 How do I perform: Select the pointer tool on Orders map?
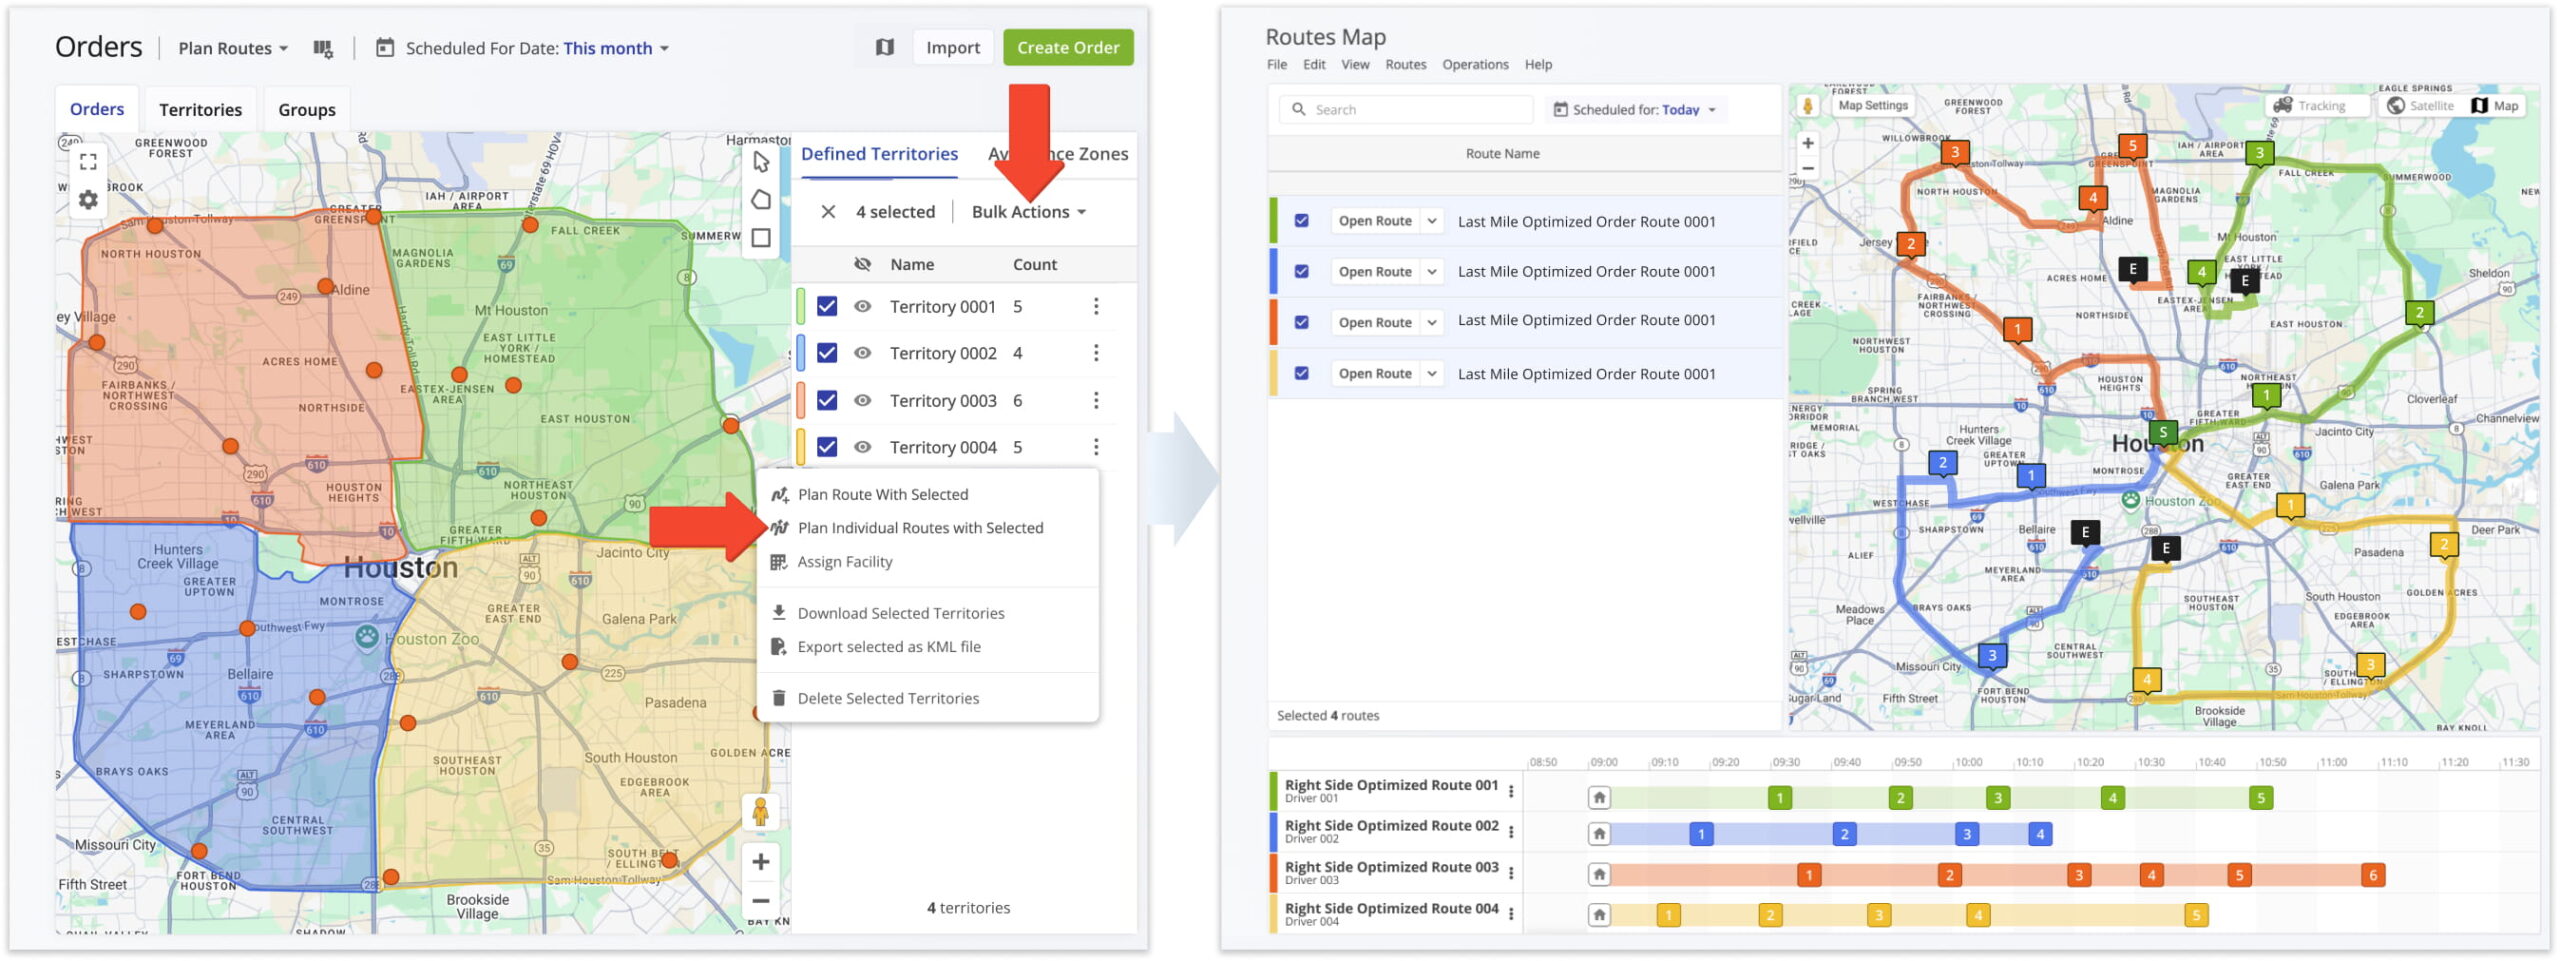(x=761, y=162)
